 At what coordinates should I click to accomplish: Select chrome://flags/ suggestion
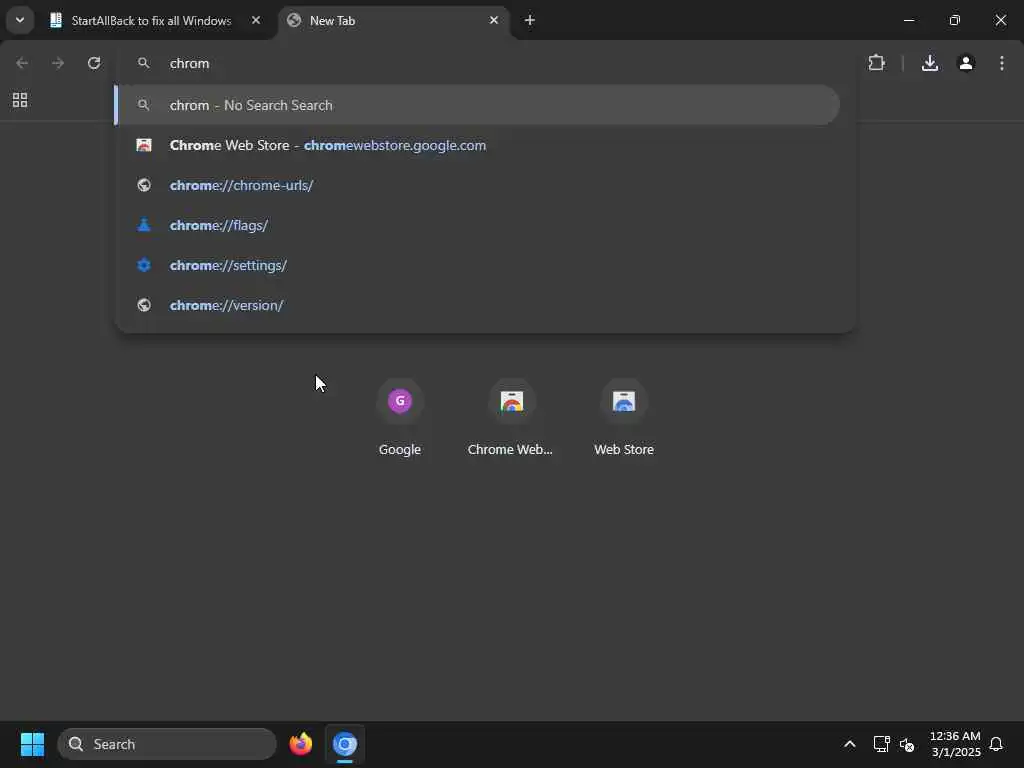point(477,225)
